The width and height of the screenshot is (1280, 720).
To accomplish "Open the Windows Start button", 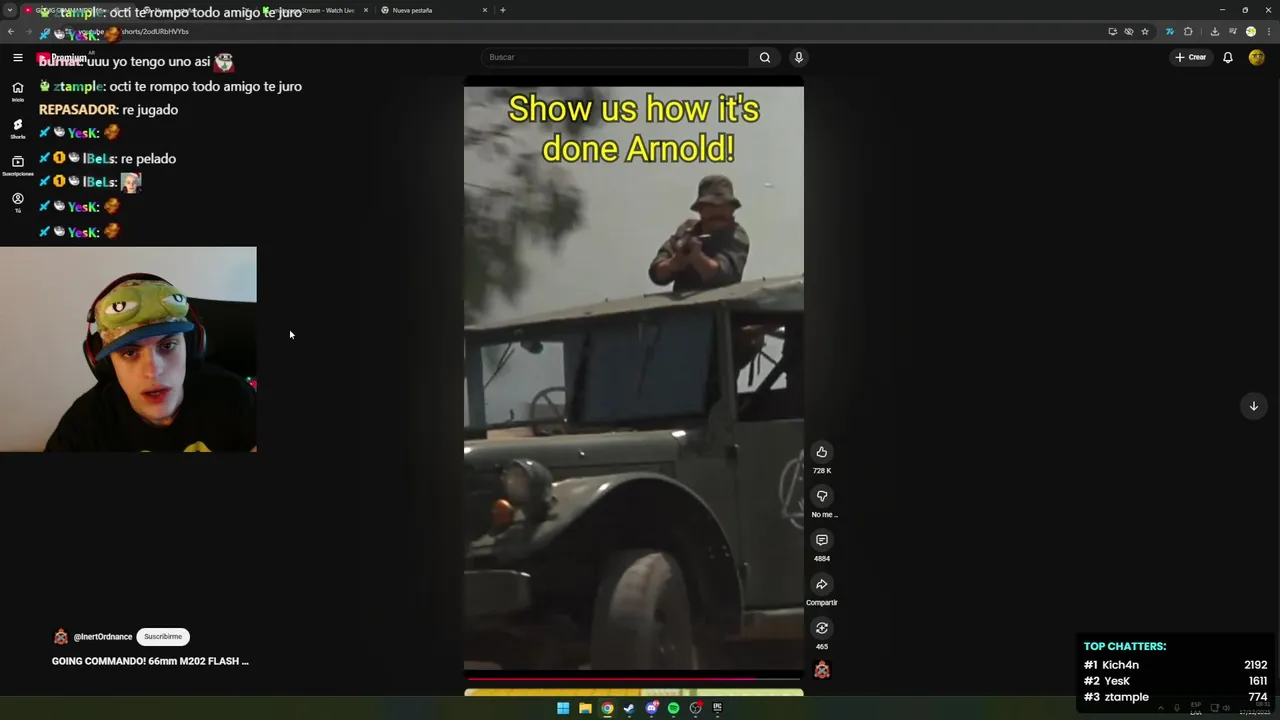I will (563, 708).
